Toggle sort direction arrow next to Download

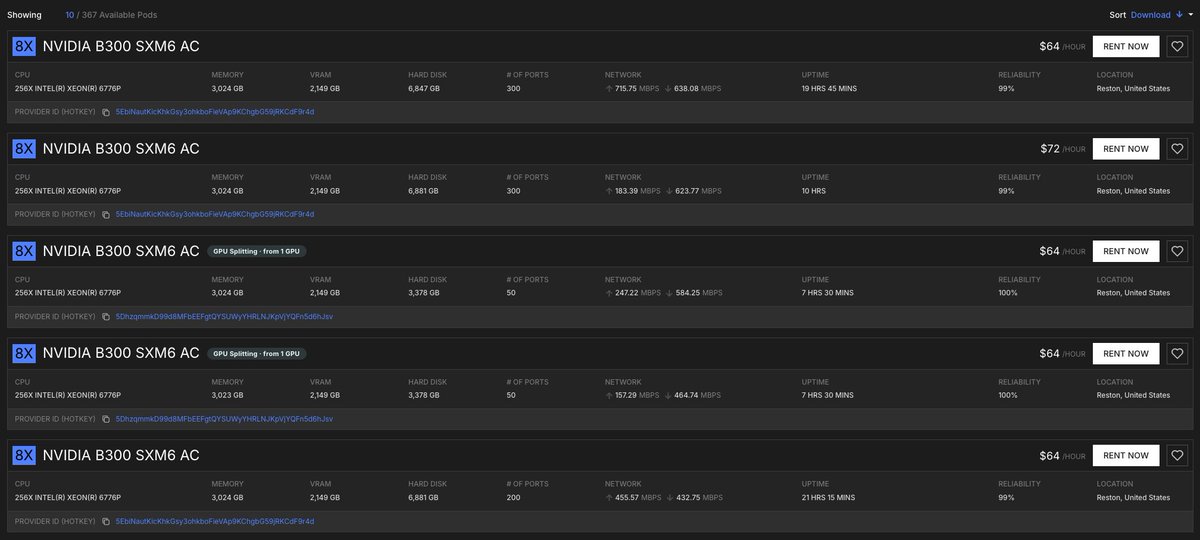pyautogui.click(x=1178, y=15)
